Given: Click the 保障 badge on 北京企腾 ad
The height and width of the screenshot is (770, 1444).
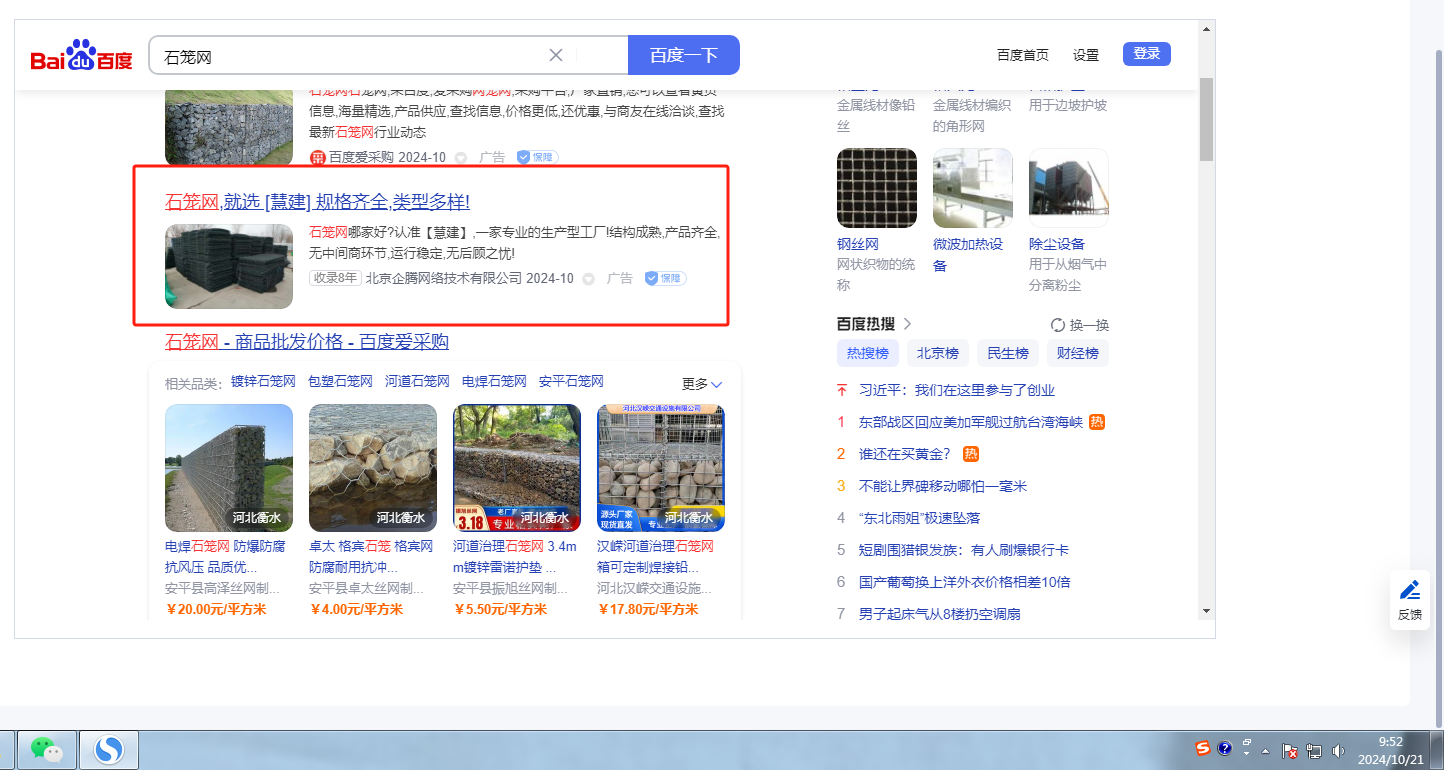Looking at the screenshot, I should point(665,278).
